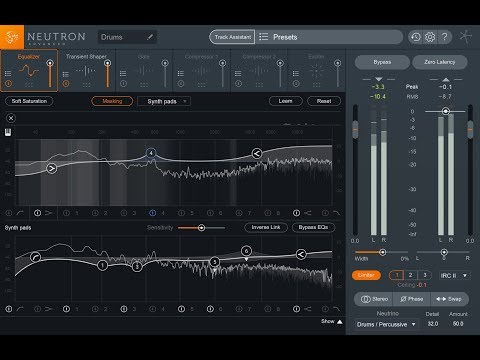The height and width of the screenshot is (360, 480).
Task: Open the Compressor 1 preset list icon
Action: coord(181,74)
